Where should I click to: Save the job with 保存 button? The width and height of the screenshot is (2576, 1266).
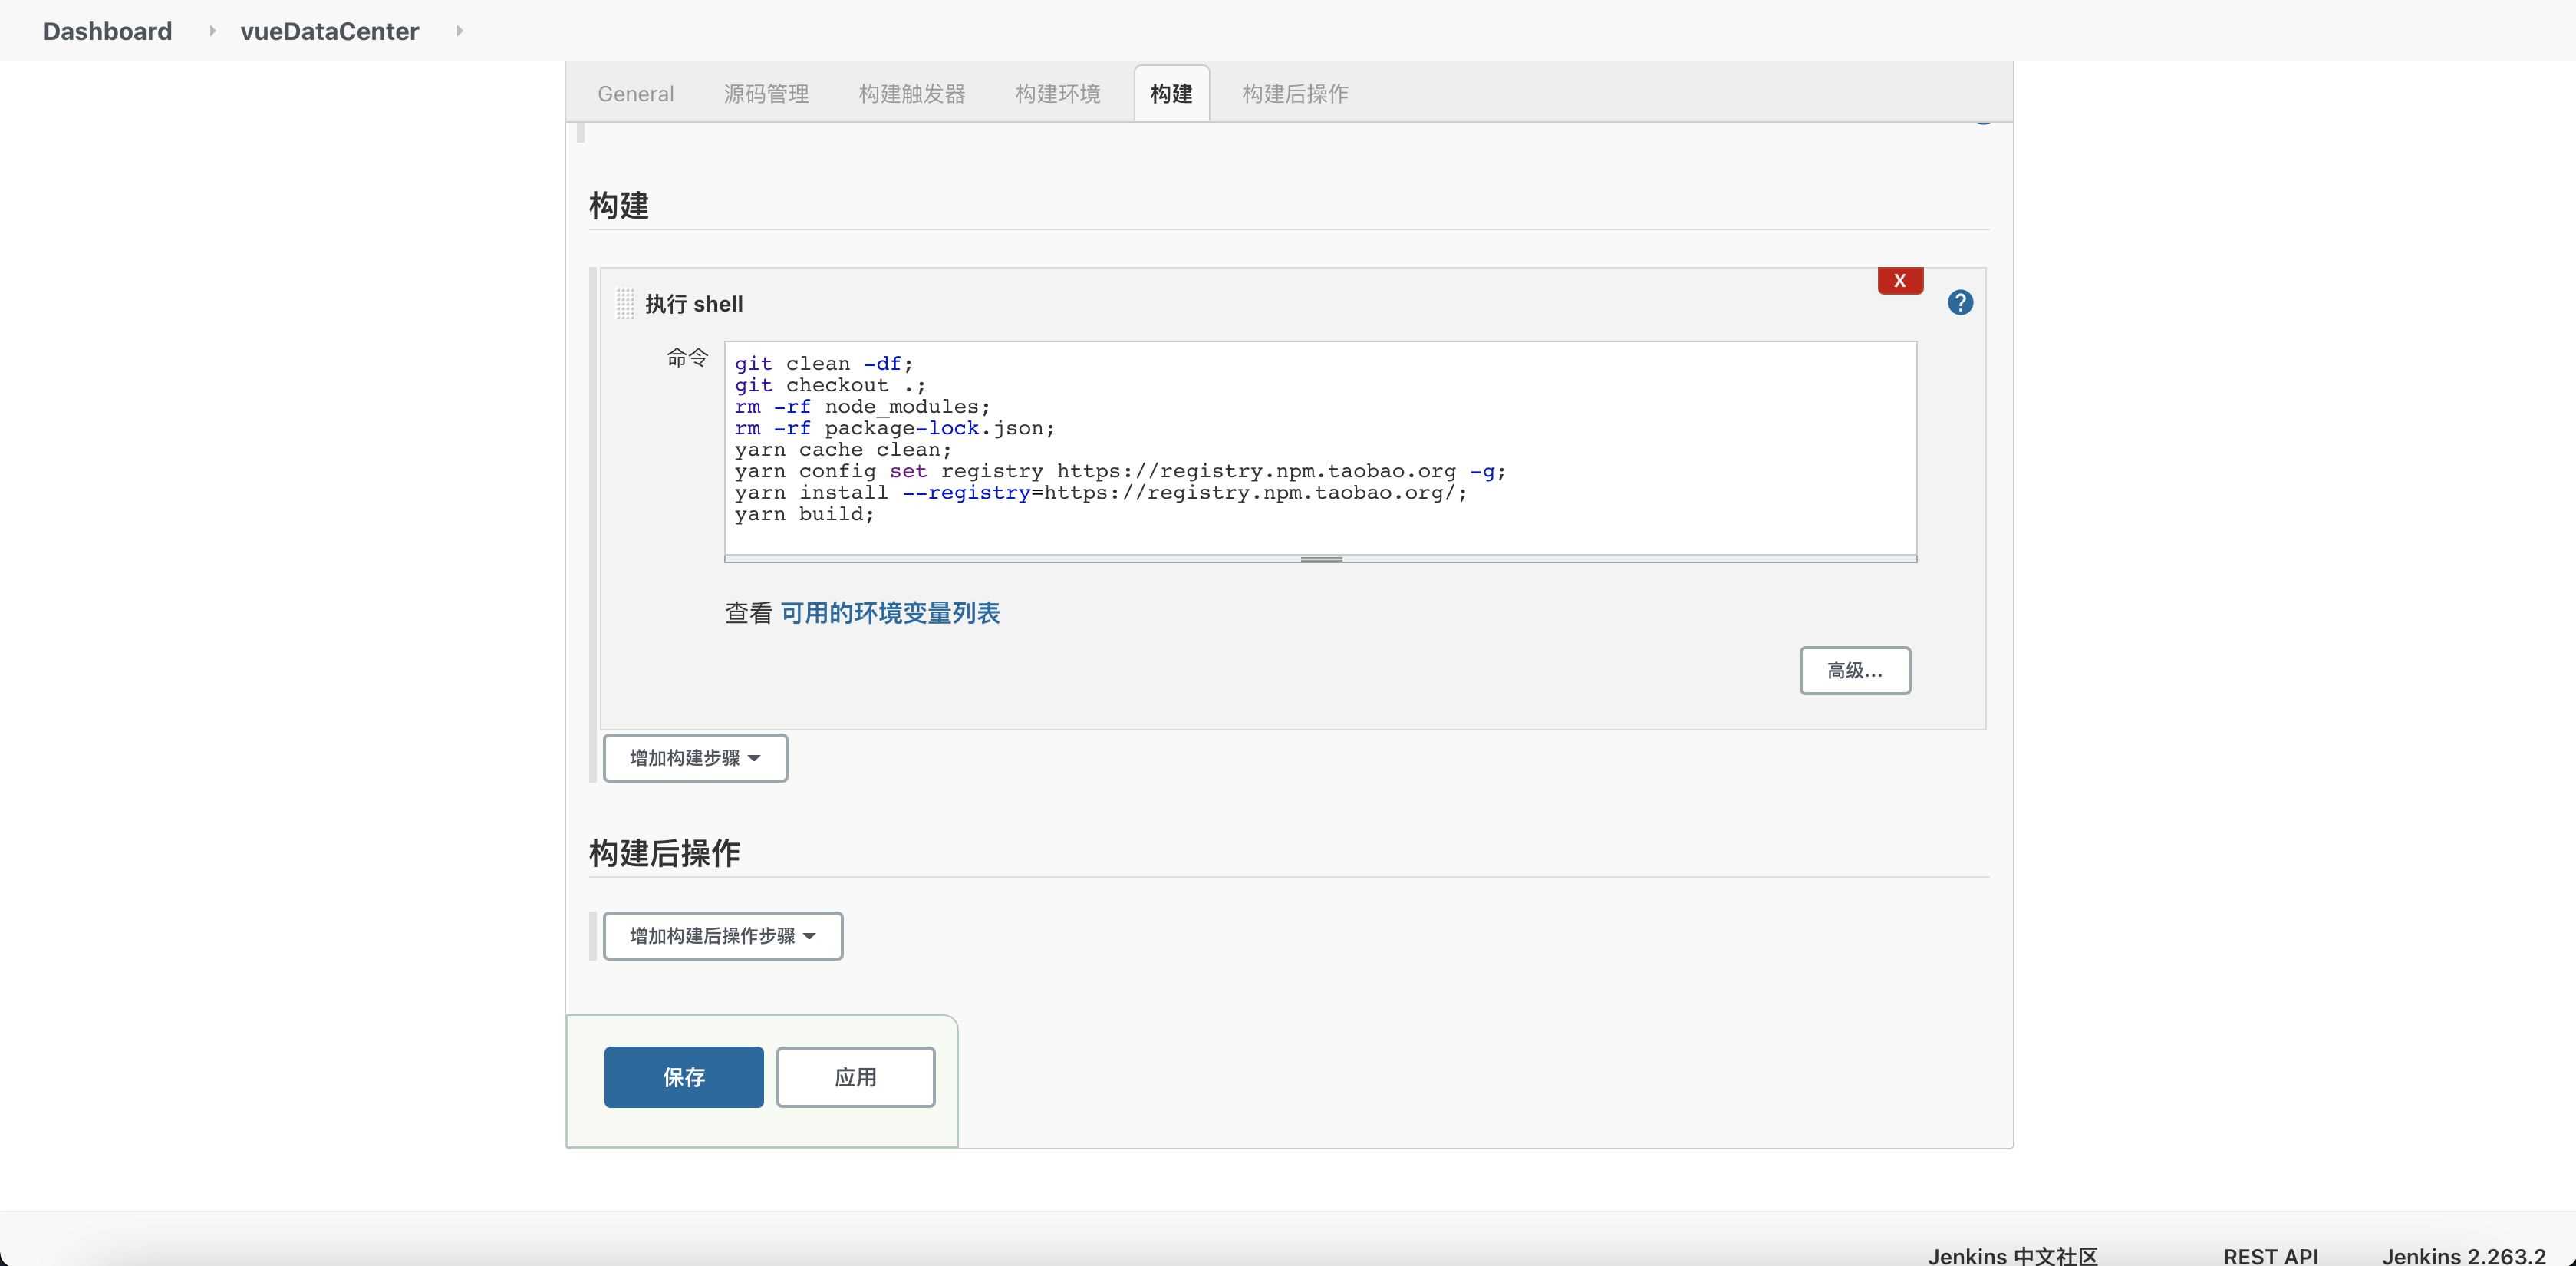pos(684,1077)
